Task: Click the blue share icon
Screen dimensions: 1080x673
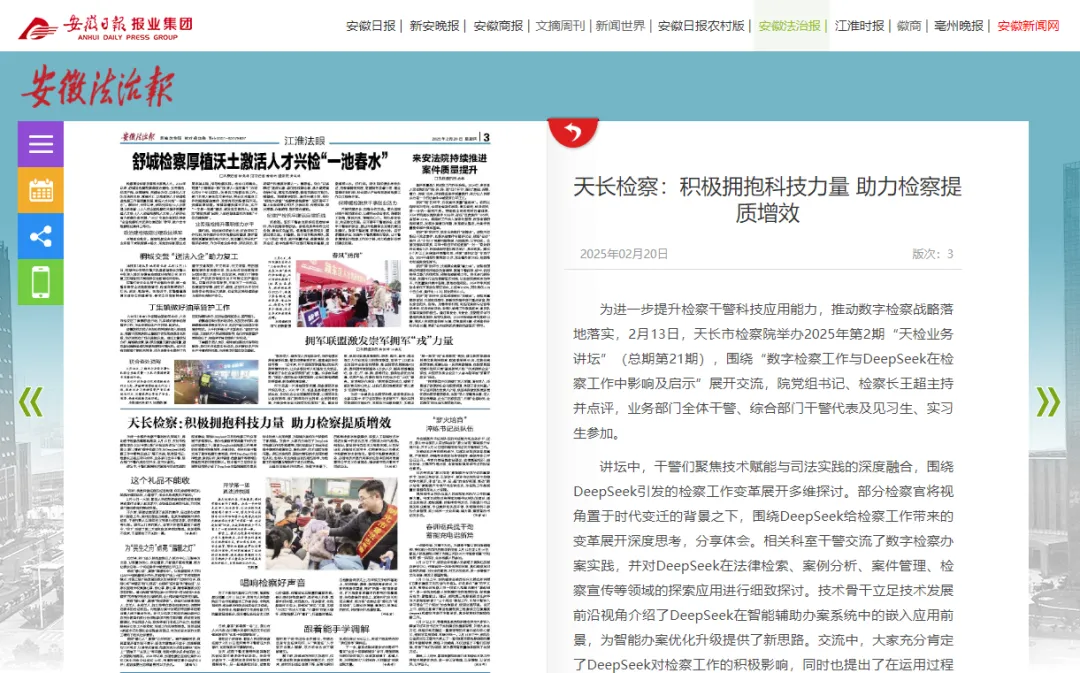Action: (41, 236)
